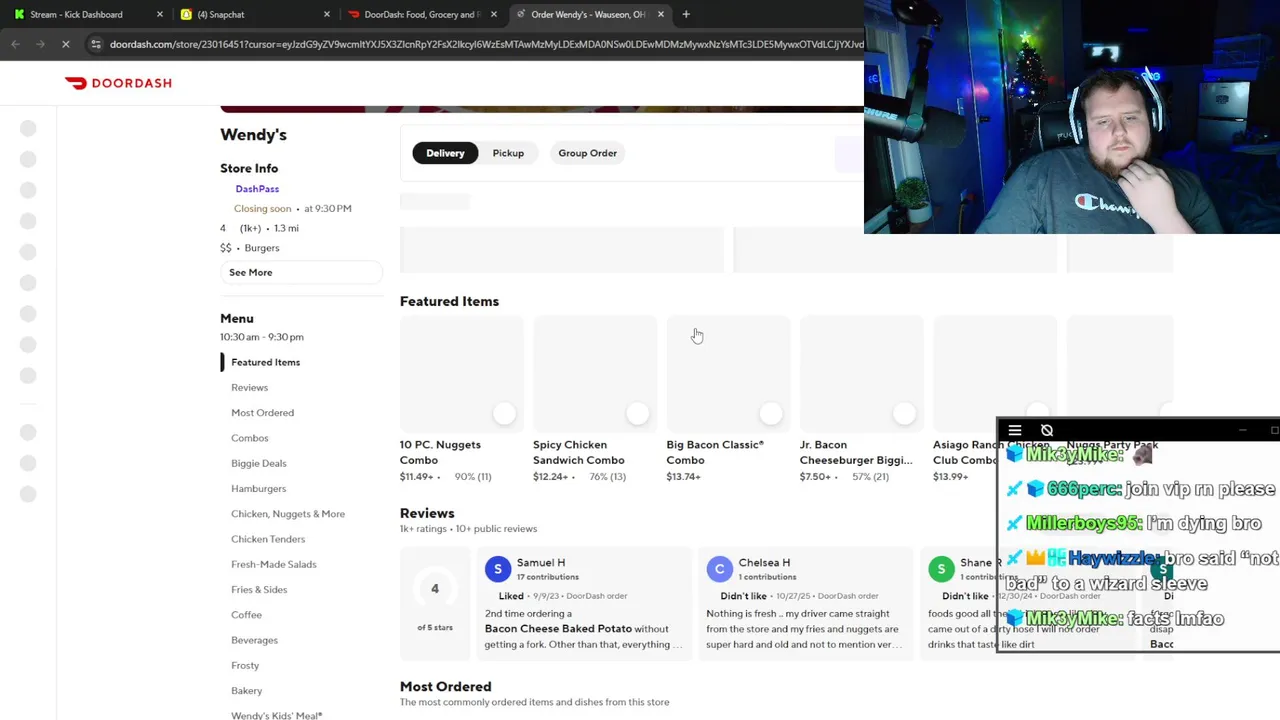Click '10:30 am - 9:30 pm' menu hours
Screen dimensions: 1280x720
[x=262, y=337]
